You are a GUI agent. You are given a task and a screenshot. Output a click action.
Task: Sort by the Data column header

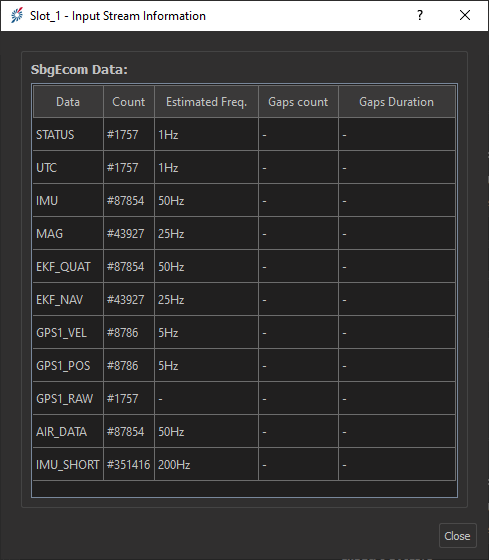[68, 102]
